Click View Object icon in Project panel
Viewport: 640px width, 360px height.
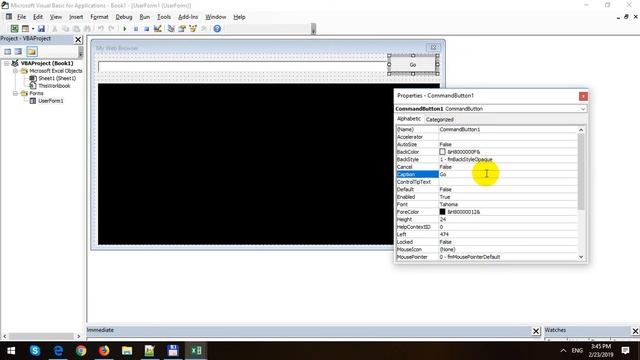18,51
